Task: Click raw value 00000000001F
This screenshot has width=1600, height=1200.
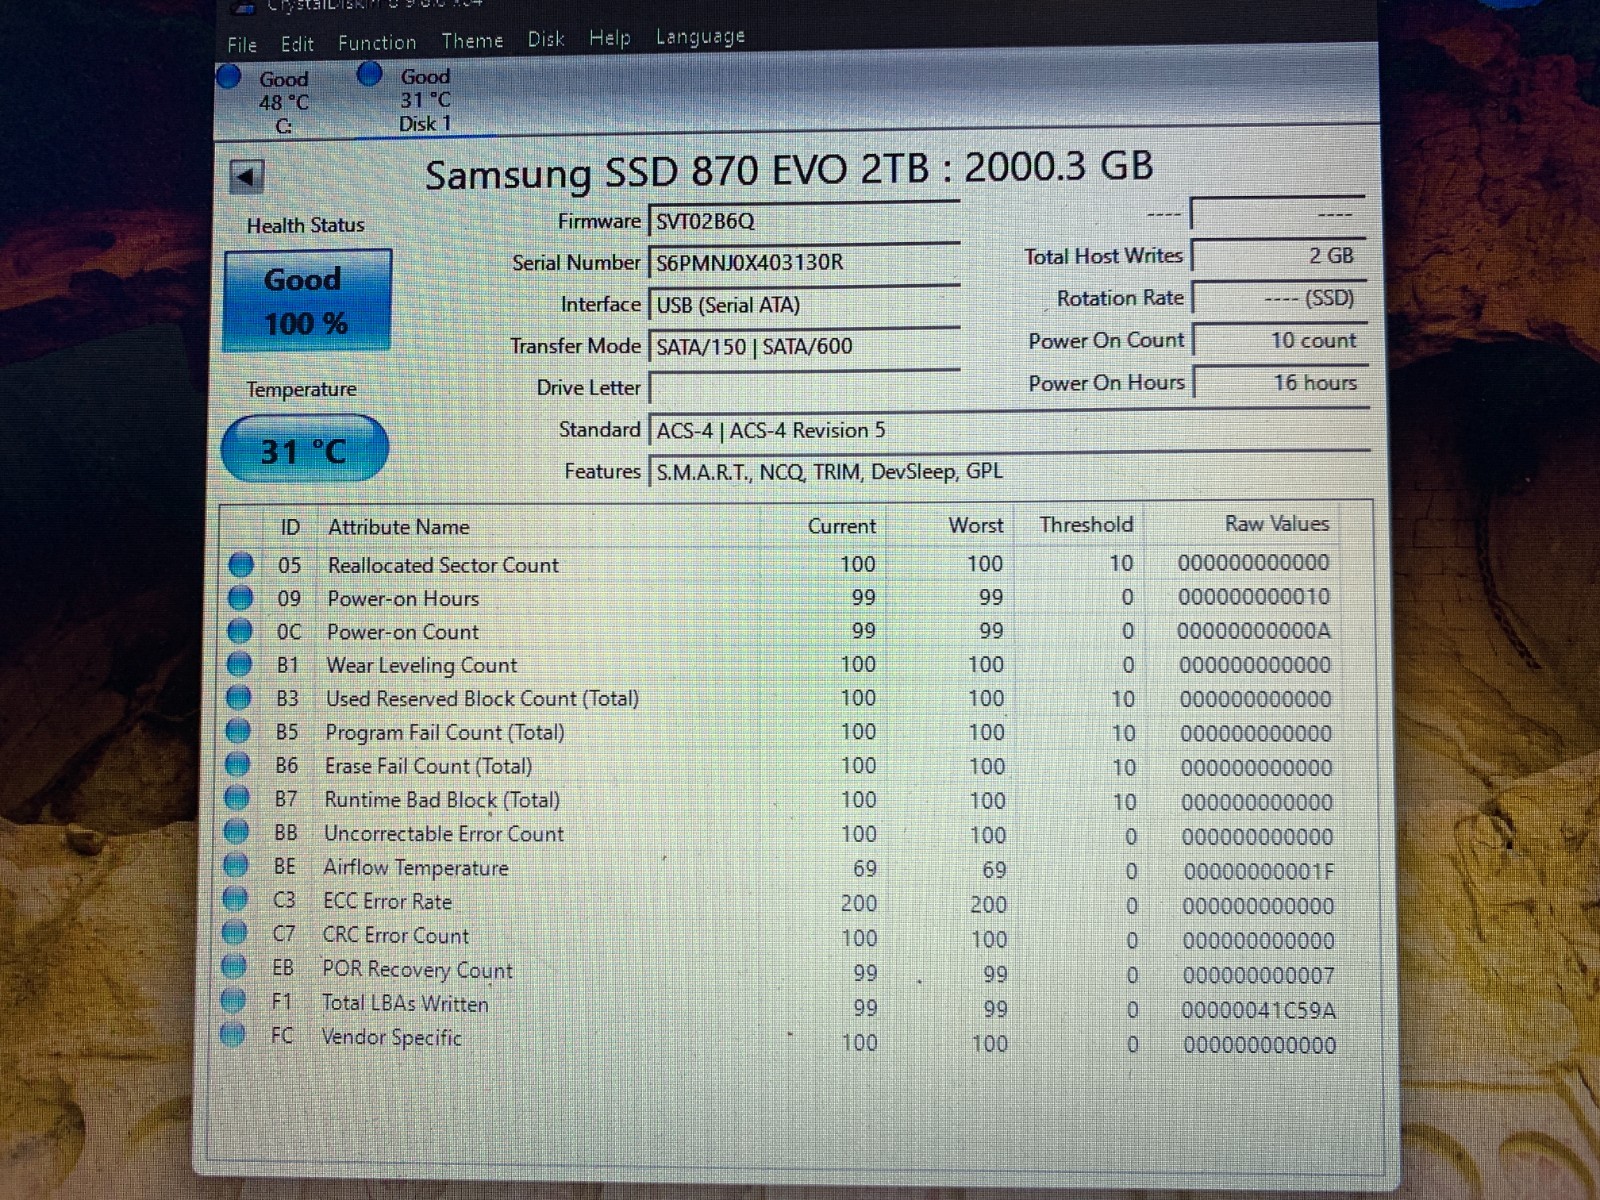Action: click(1258, 871)
